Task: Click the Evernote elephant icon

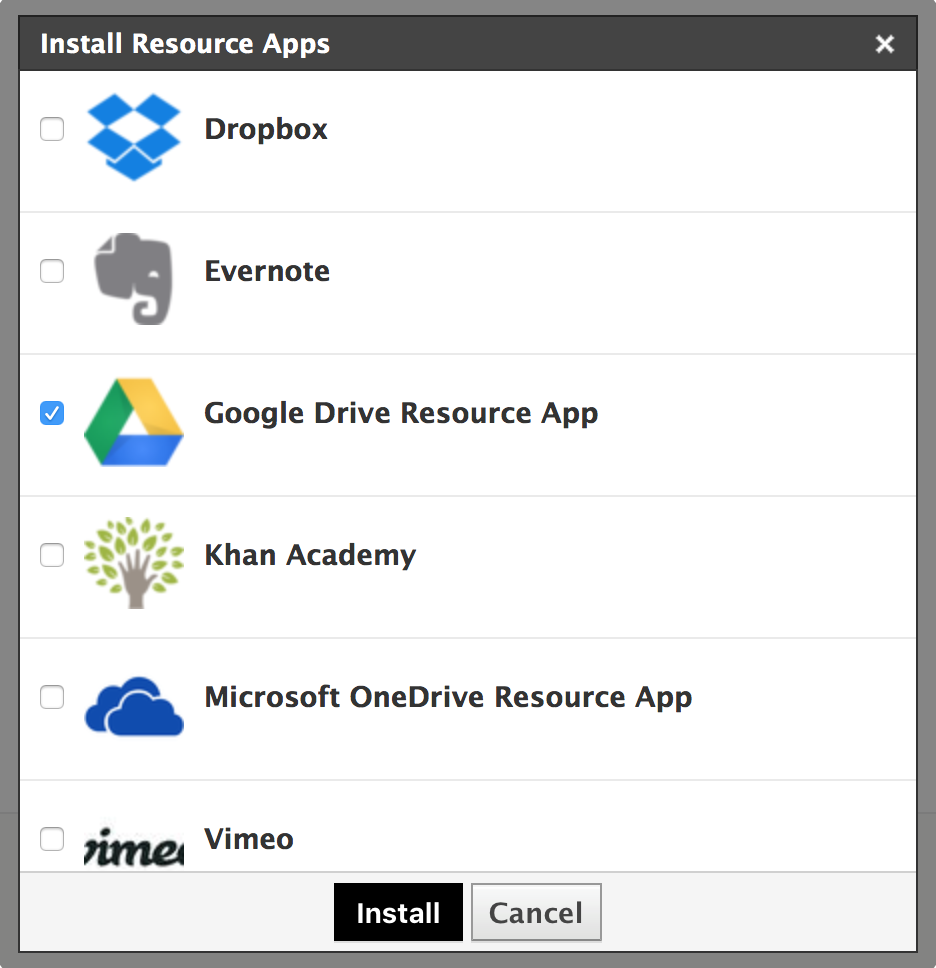Action: click(134, 279)
